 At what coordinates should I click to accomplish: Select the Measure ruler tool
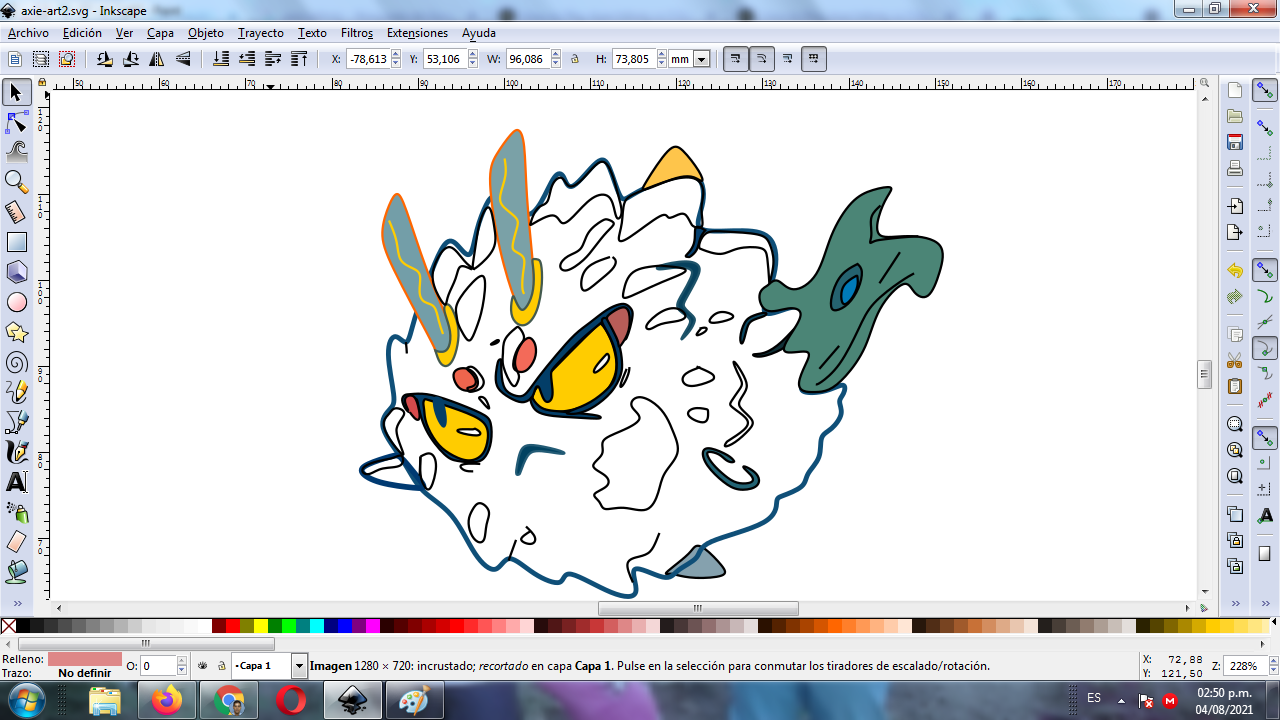(x=16, y=212)
